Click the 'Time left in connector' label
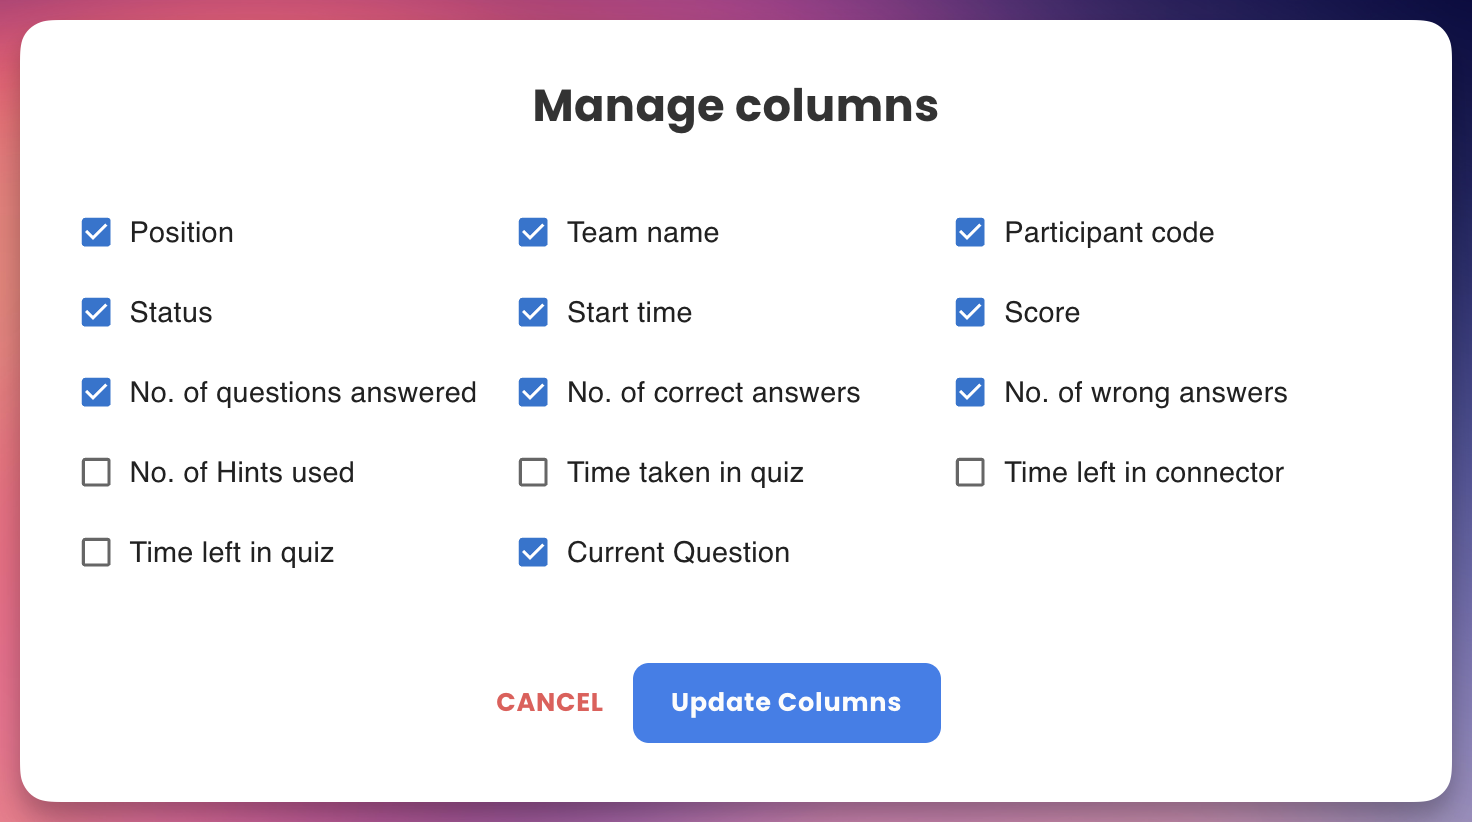 coord(1143,472)
